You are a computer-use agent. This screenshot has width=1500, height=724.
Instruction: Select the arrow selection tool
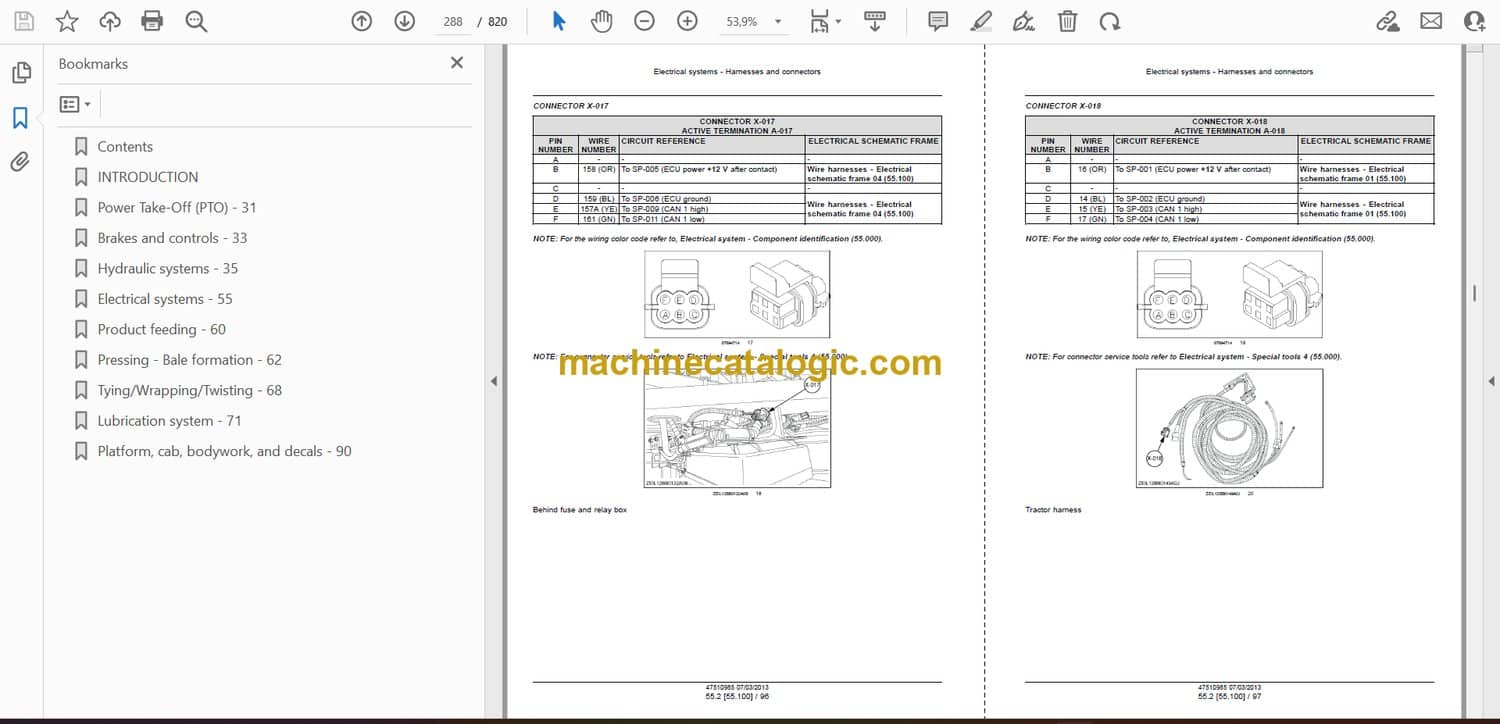(559, 21)
